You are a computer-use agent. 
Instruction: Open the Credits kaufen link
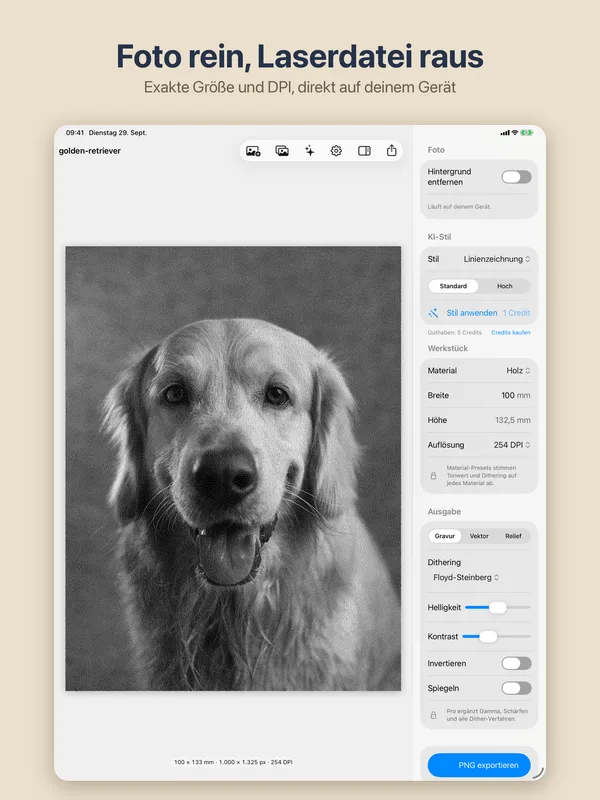click(x=511, y=333)
